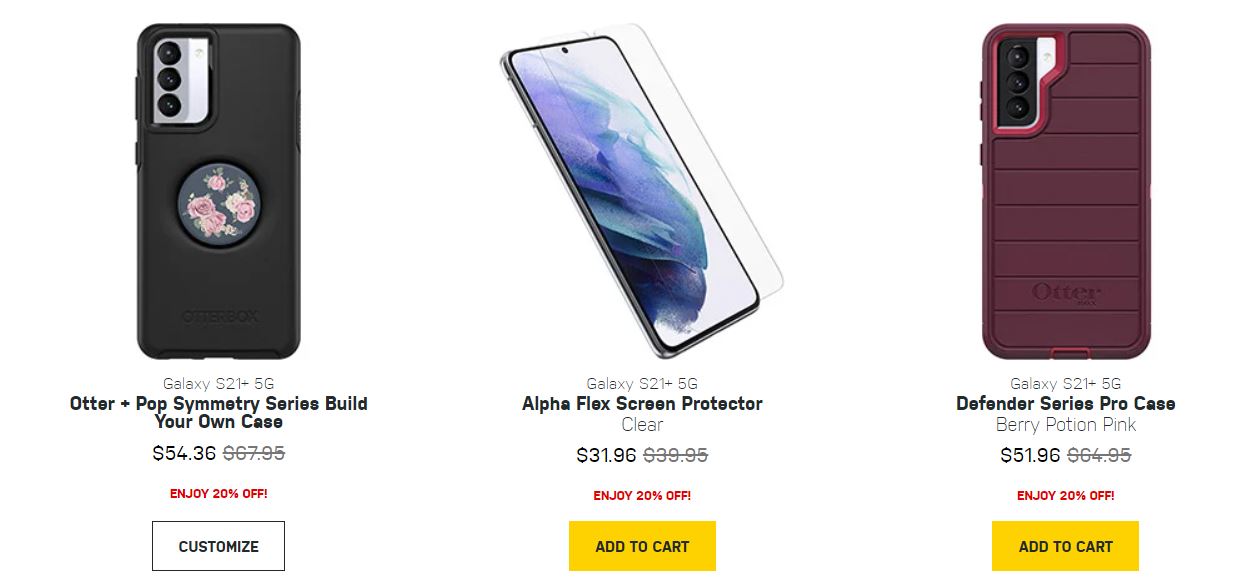Screen dimensions: 1253x584
Task: Click the crossed-out $39.95 original price
Action: tap(676, 456)
